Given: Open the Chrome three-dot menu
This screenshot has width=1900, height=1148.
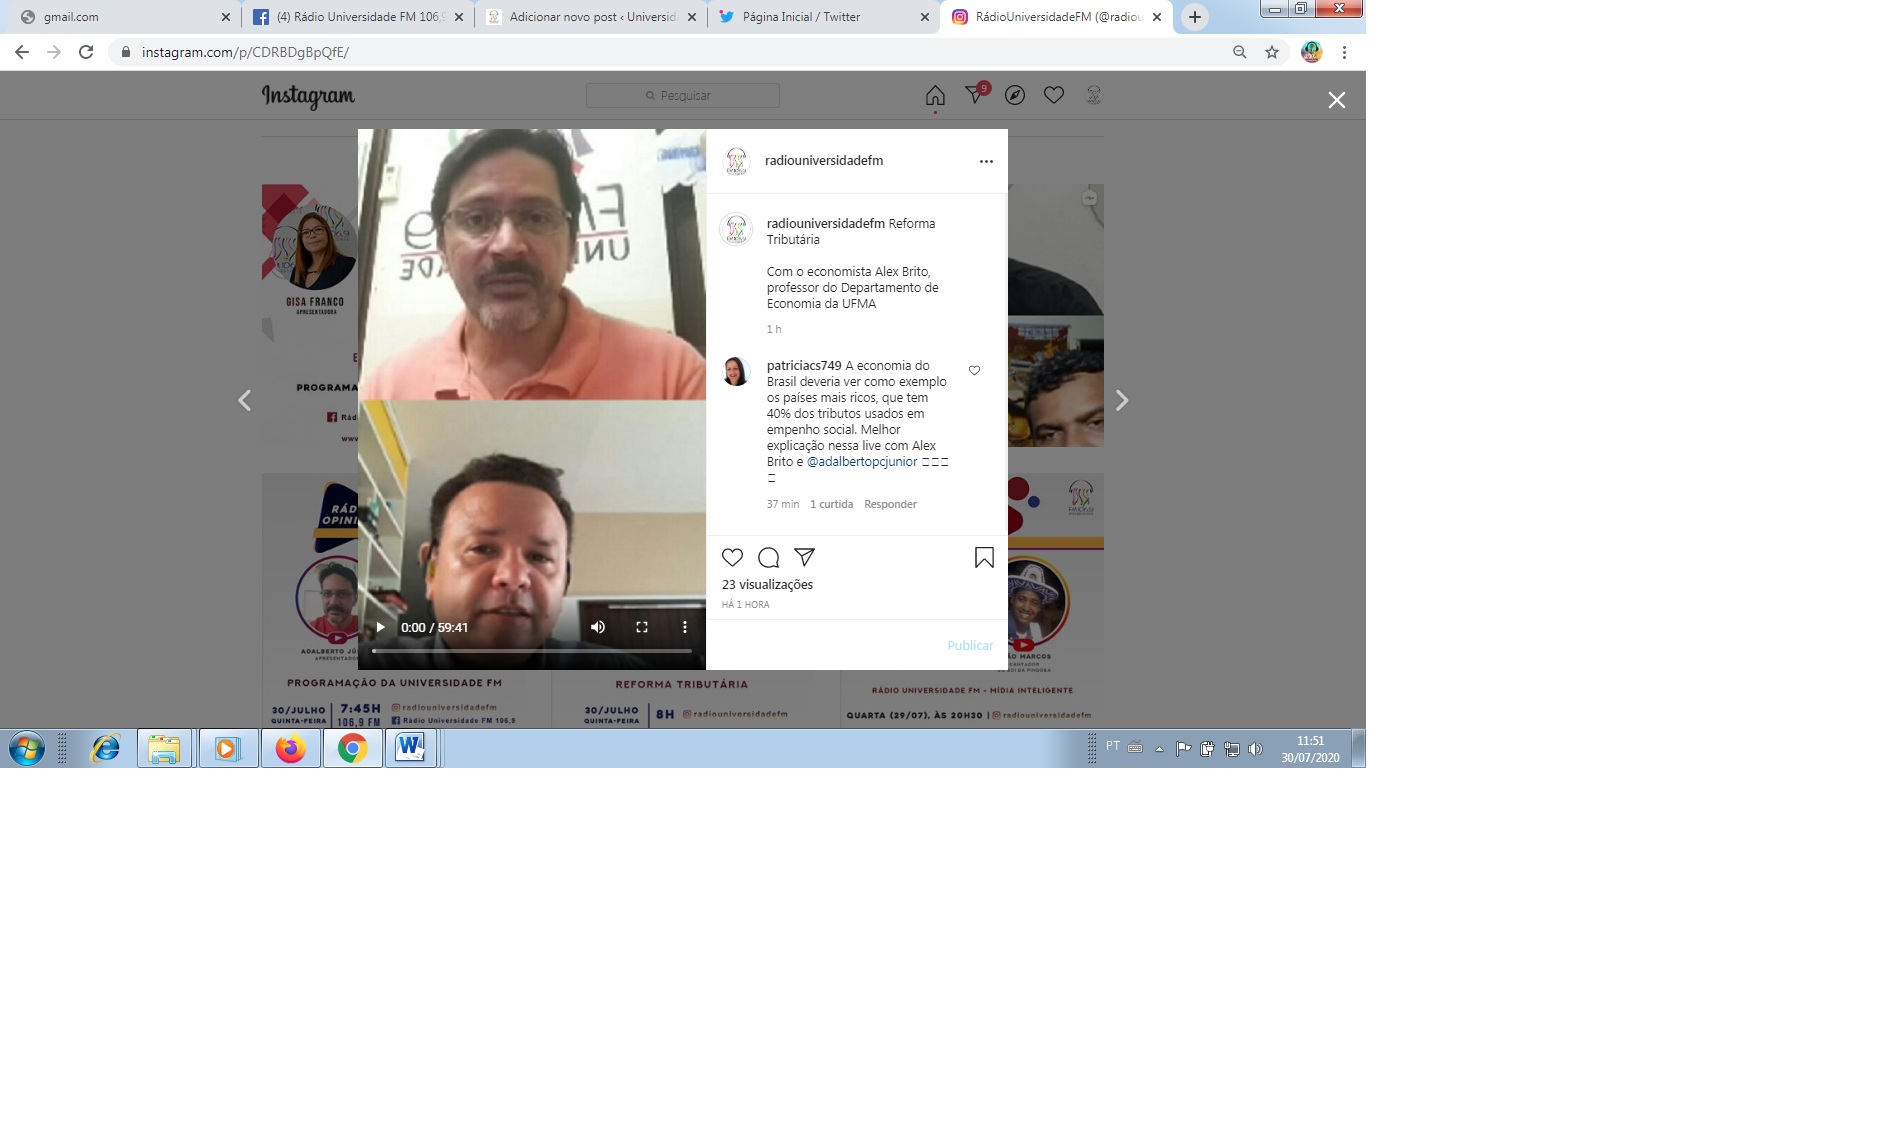Looking at the screenshot, I should click(1345, 52).
